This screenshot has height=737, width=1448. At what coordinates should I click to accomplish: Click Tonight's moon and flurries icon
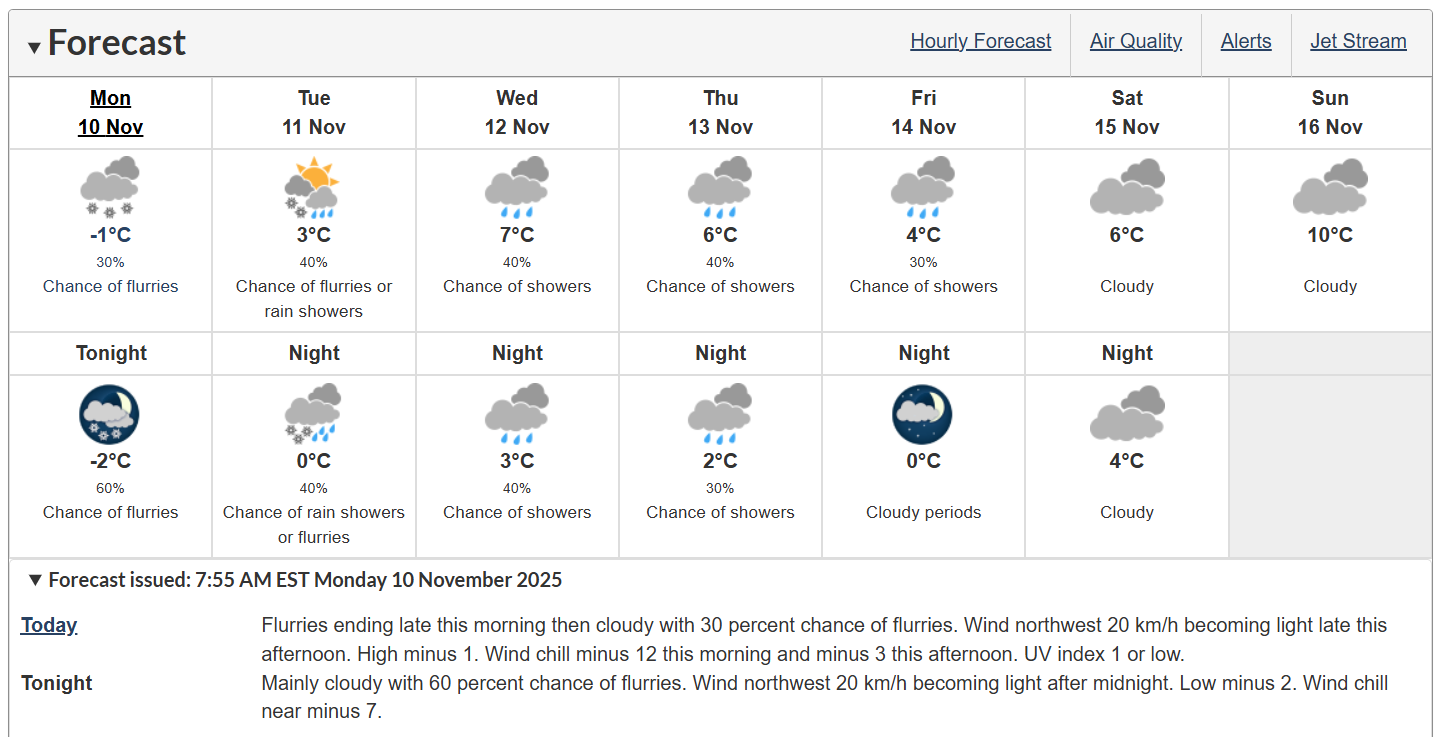point(110,414)
